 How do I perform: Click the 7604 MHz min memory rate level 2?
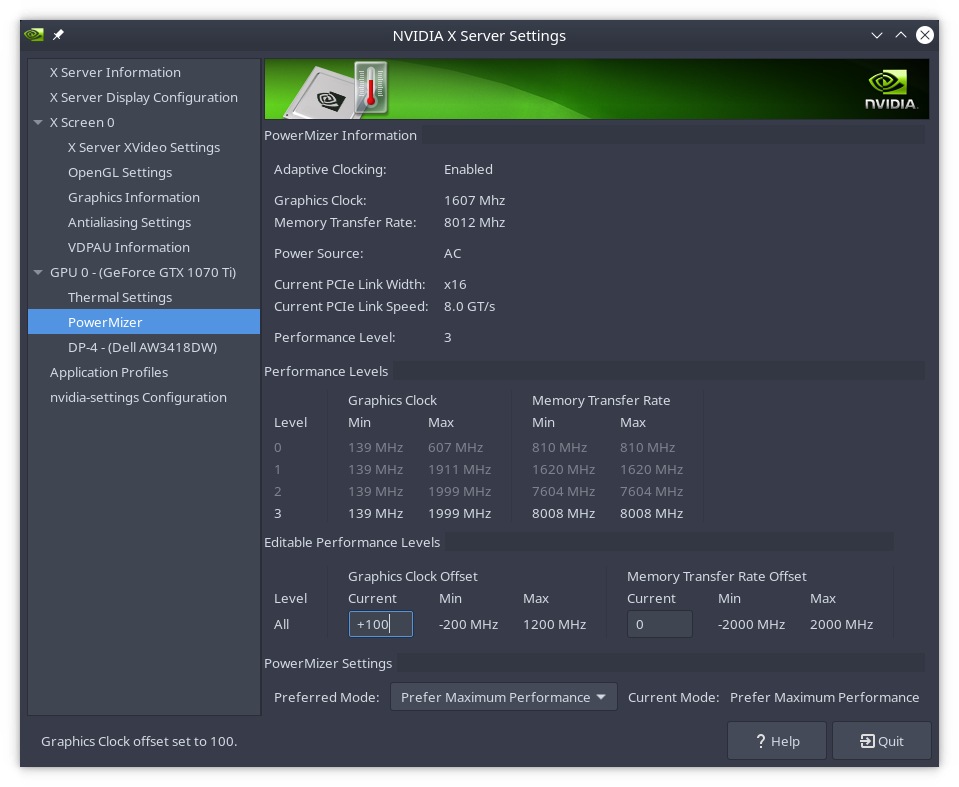click(563, 492)
